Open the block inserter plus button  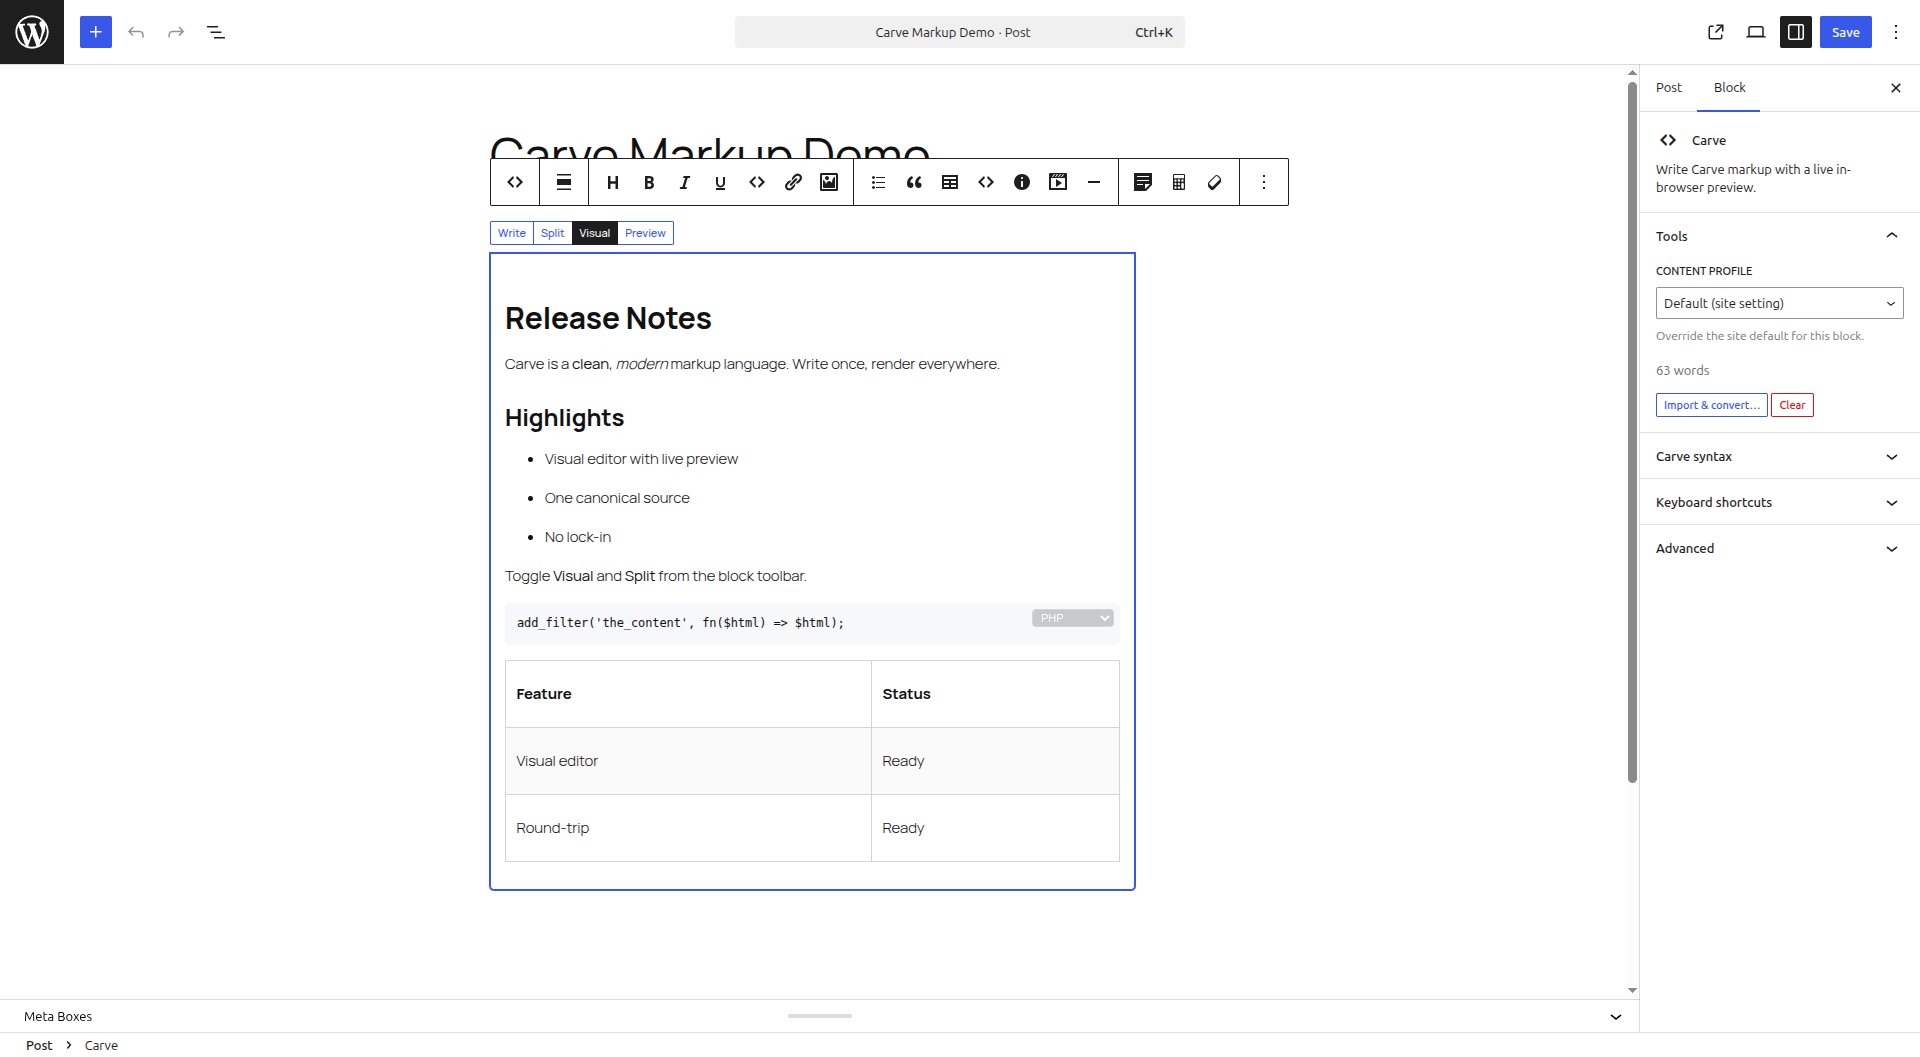point(96,32)
